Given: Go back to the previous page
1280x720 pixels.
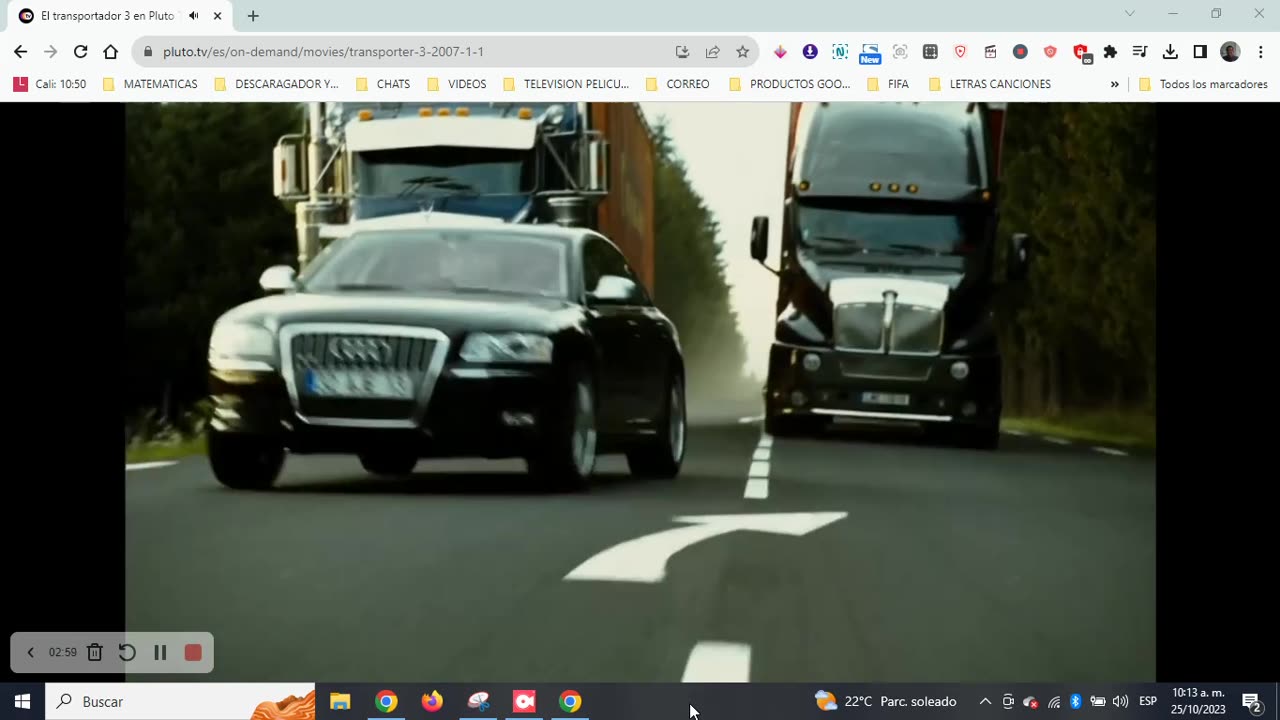Looking at the screenshot, I should (20, 52).
